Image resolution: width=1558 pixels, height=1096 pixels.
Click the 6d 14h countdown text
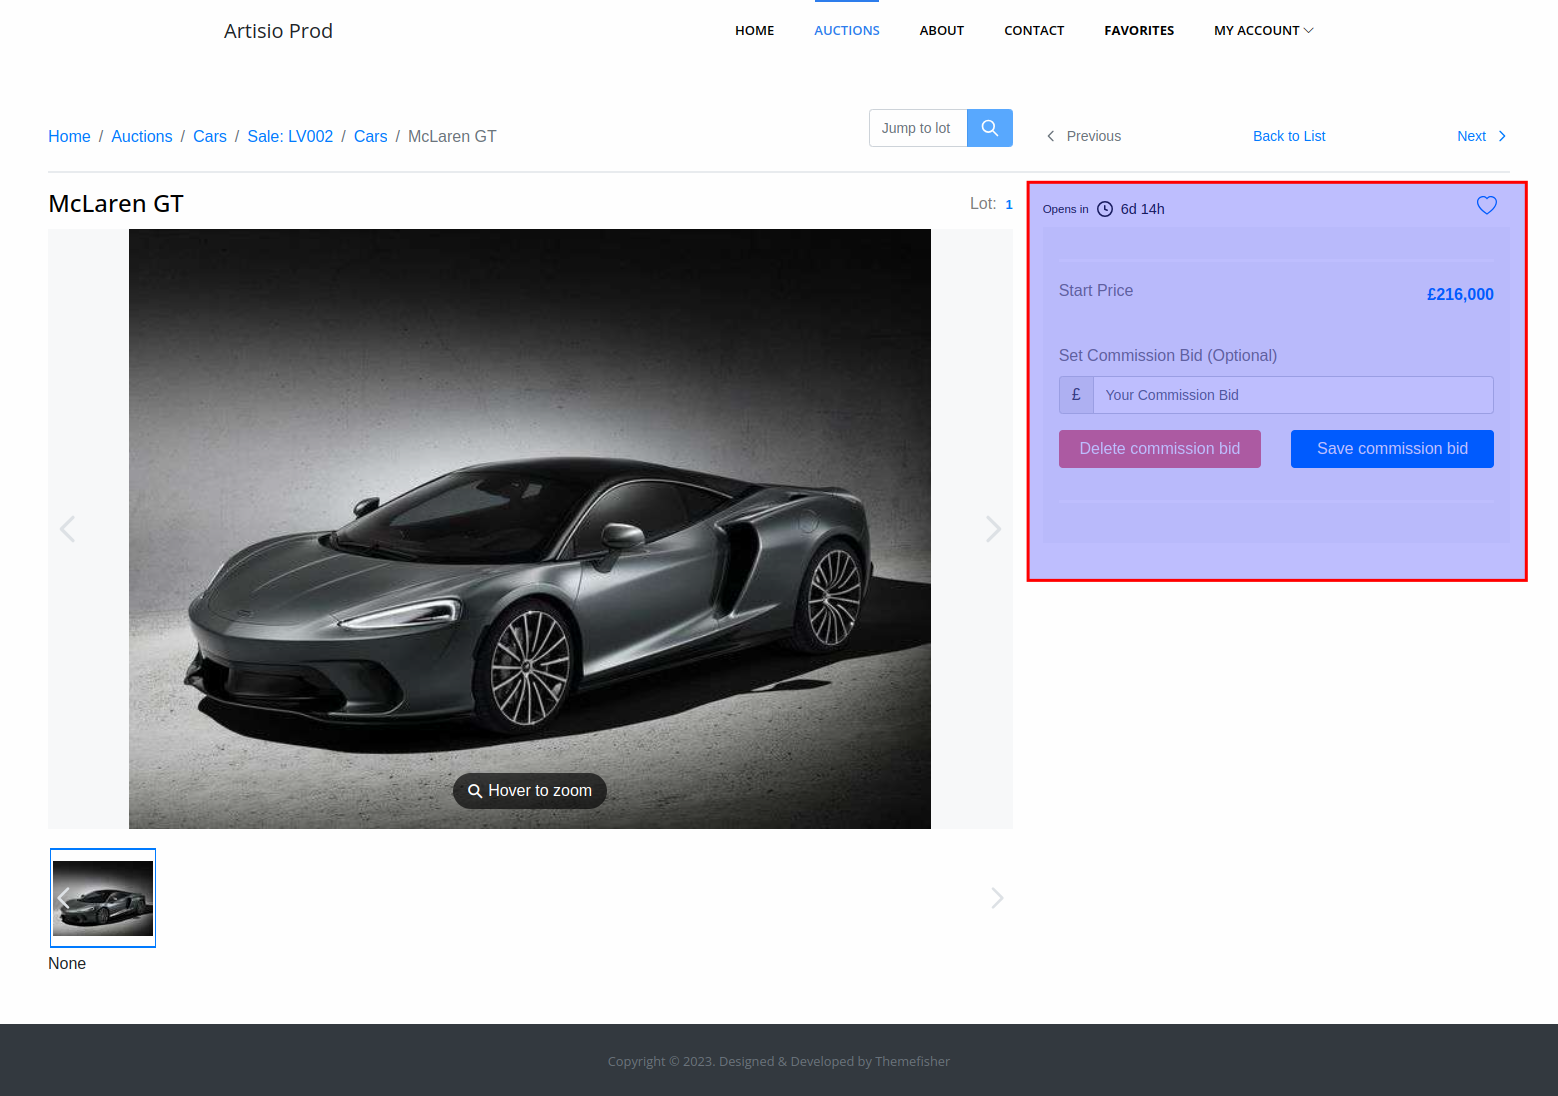(x=1143, y=209)
